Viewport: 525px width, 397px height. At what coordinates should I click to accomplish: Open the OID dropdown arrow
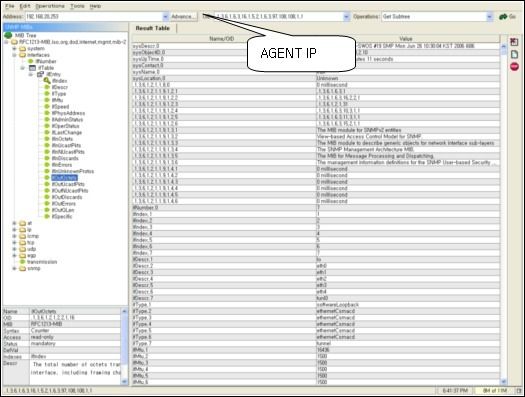tap(347, 16)
